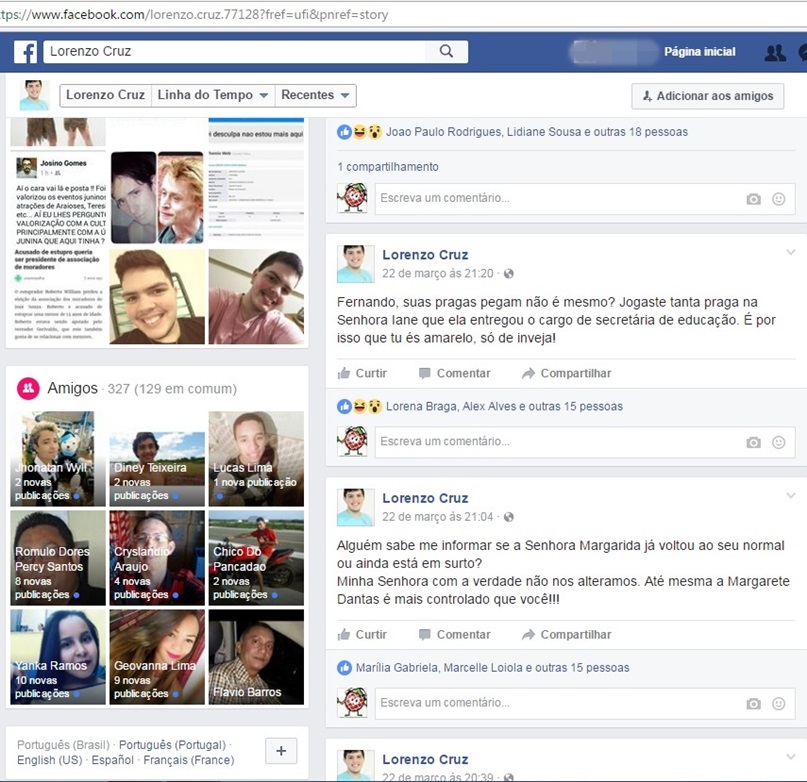Click camera icon in Margarida post comment box

tap(754, 704)
